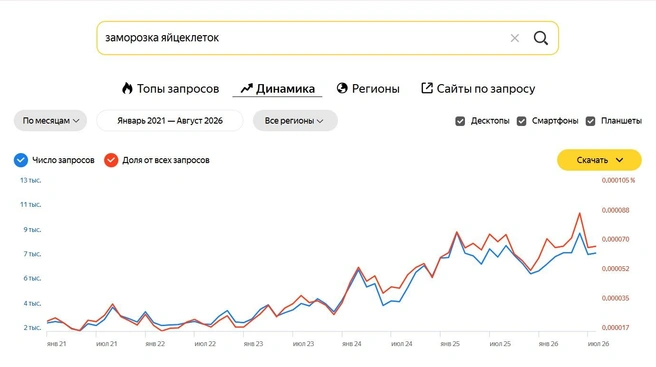The width and height of the screenshot is (656, 367).
Task: Click the июл 22 date label
Action: tap(205, 344)
